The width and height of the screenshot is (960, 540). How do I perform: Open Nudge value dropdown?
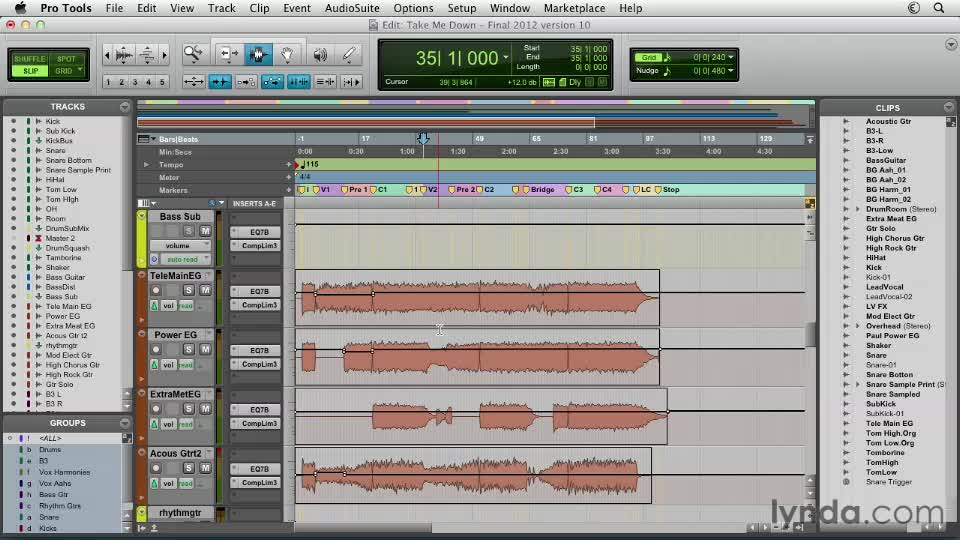pos(730,70)
